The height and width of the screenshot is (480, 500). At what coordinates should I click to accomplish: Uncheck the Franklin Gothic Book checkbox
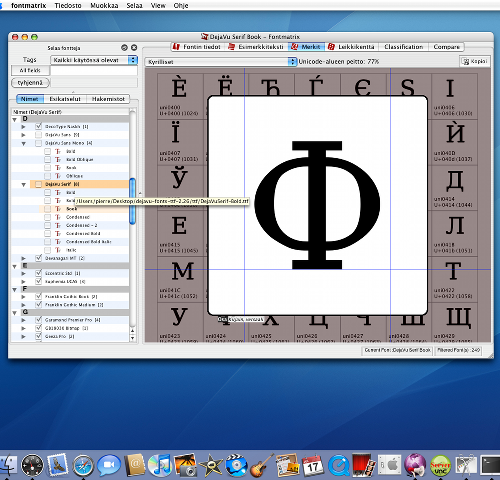point(38,296)
